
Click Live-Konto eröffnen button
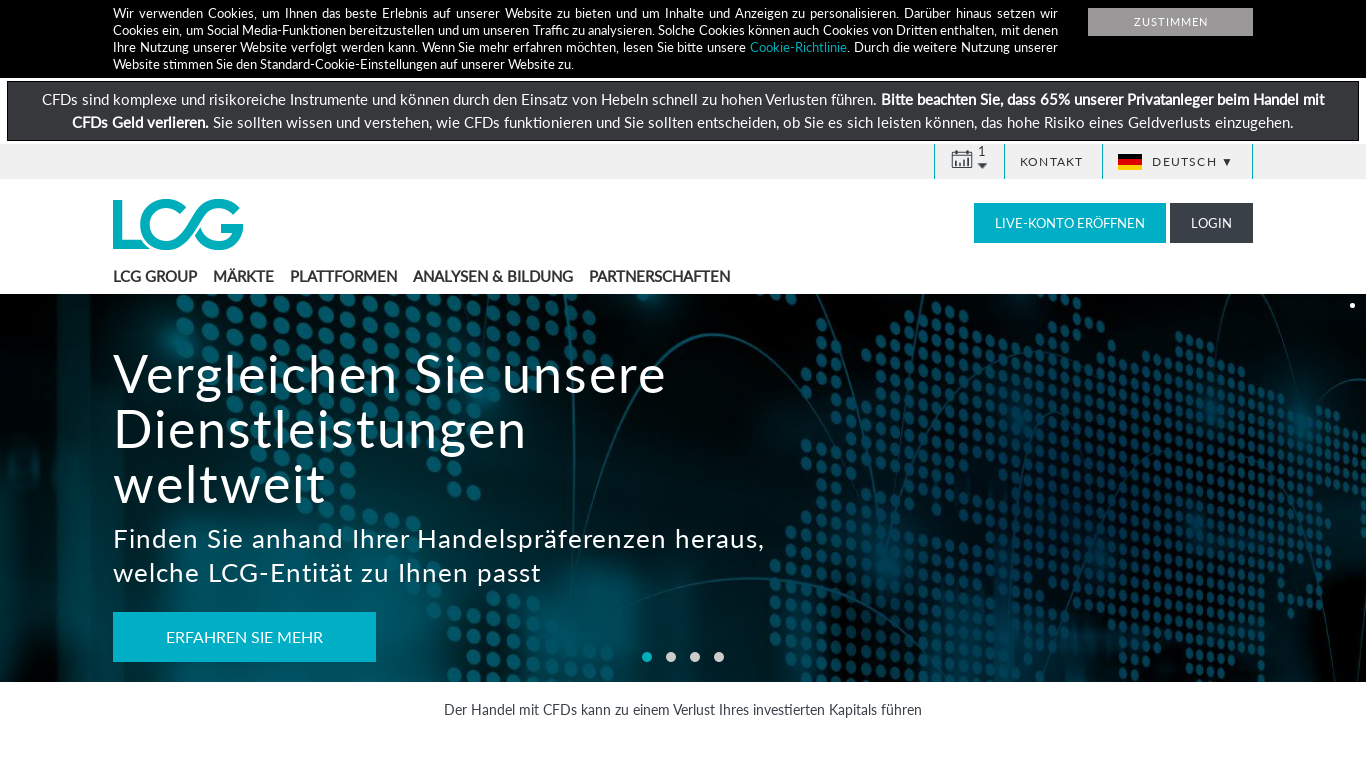(x=1070, y=223)
